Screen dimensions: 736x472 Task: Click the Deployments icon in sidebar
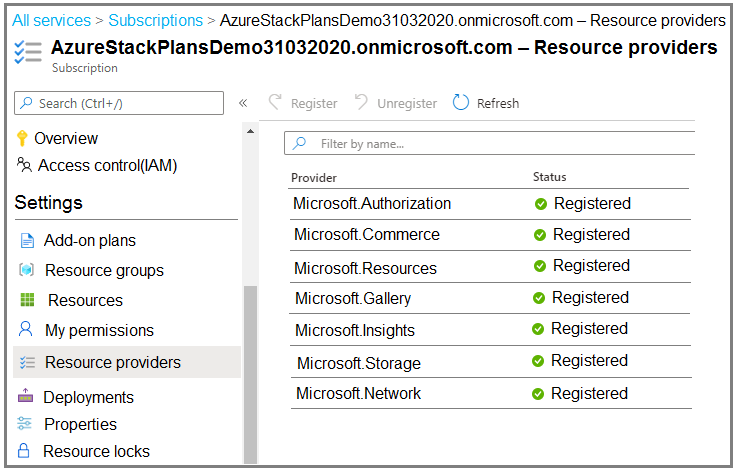pos(25,397)
